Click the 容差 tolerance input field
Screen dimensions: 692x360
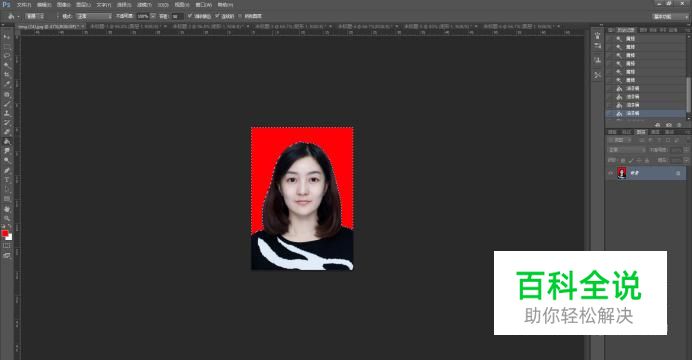click(177, 16)
